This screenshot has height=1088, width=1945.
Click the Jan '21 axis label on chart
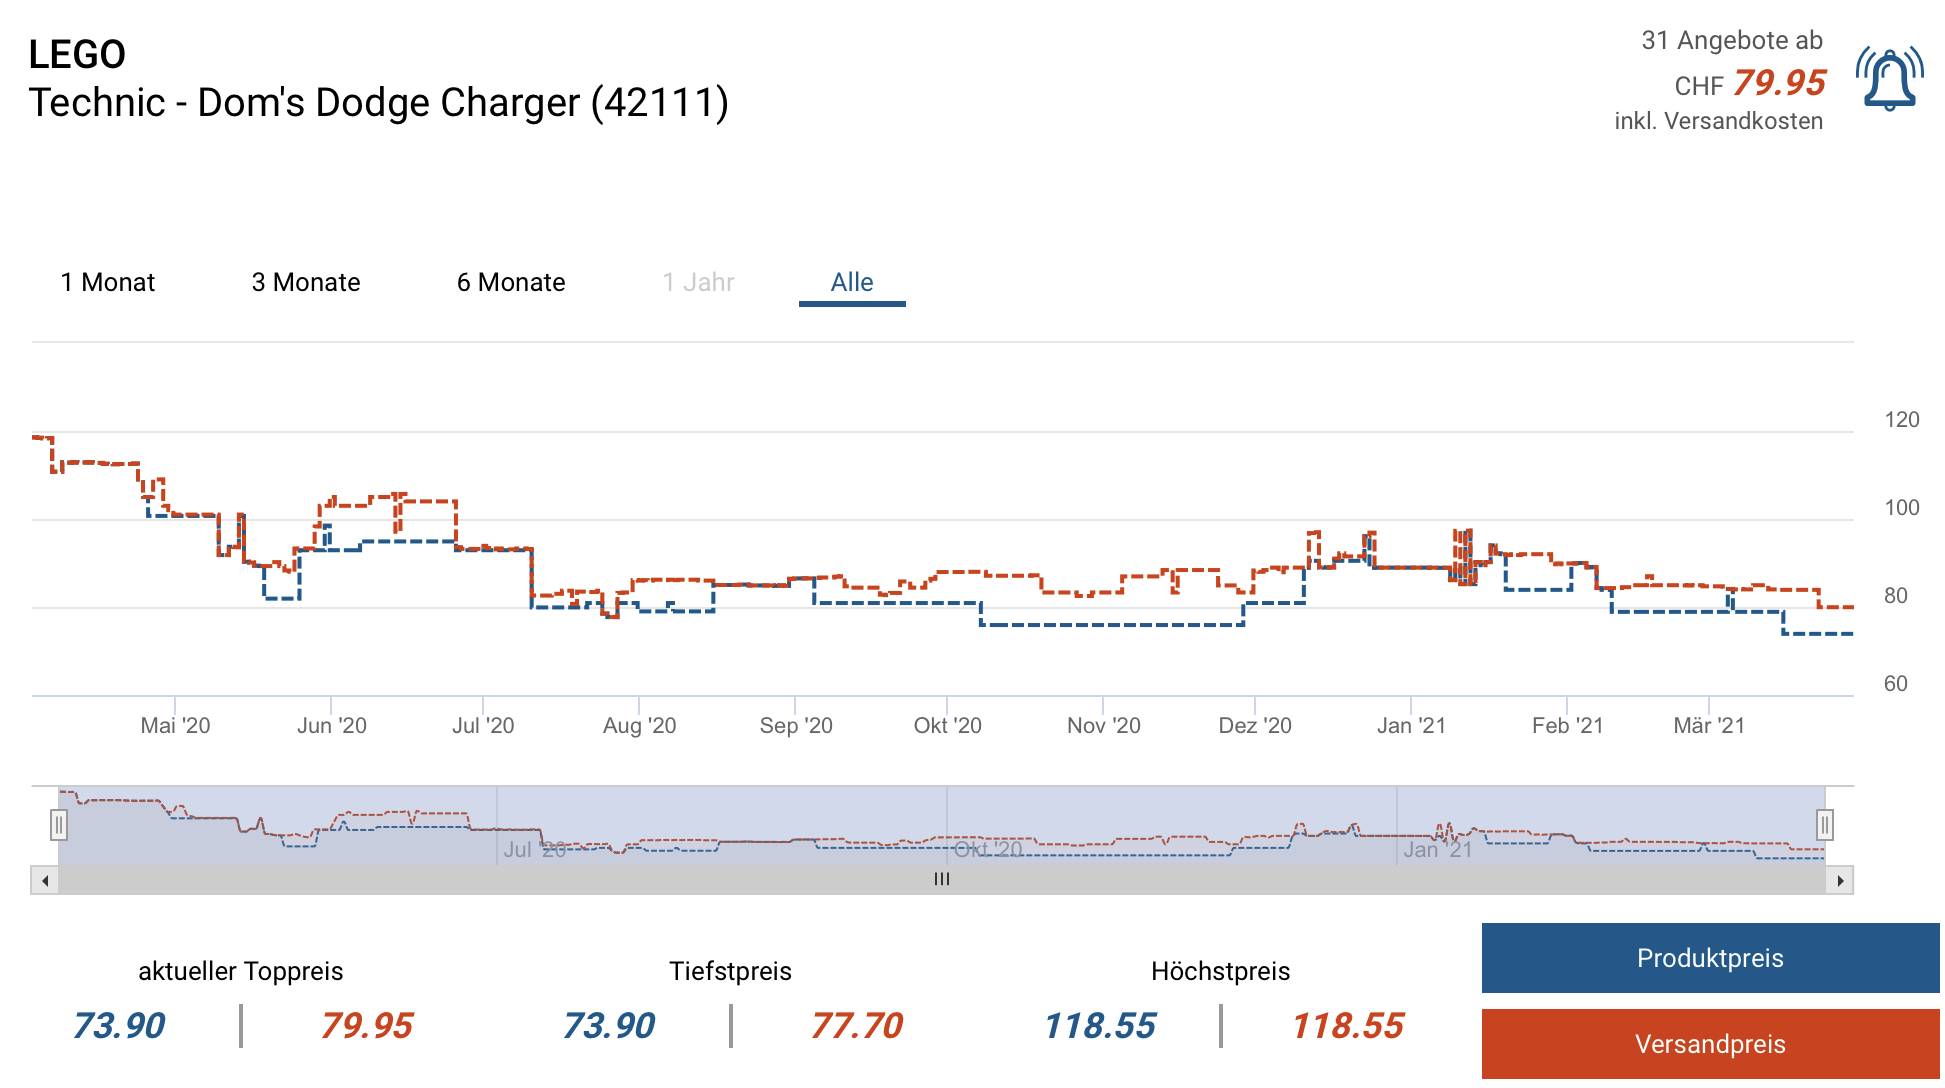[1411, 726]
